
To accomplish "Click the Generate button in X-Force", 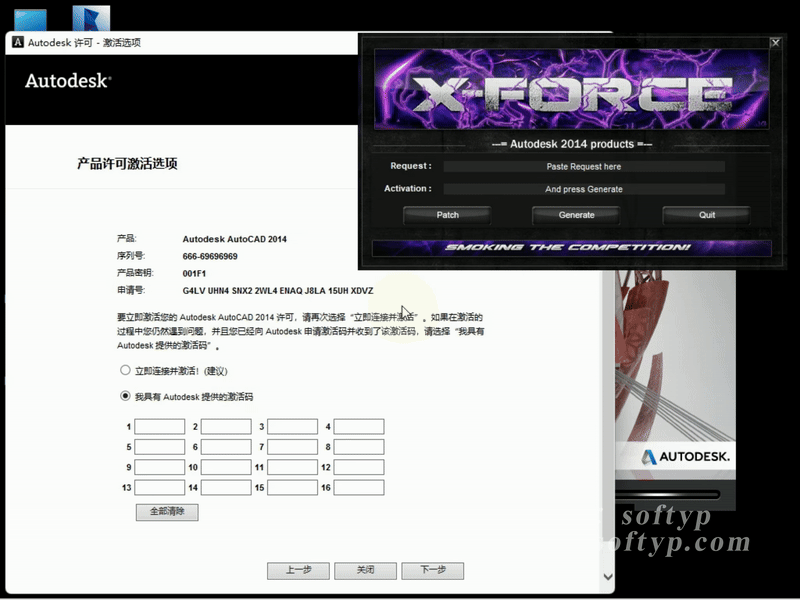I will (x=576, y=215).
